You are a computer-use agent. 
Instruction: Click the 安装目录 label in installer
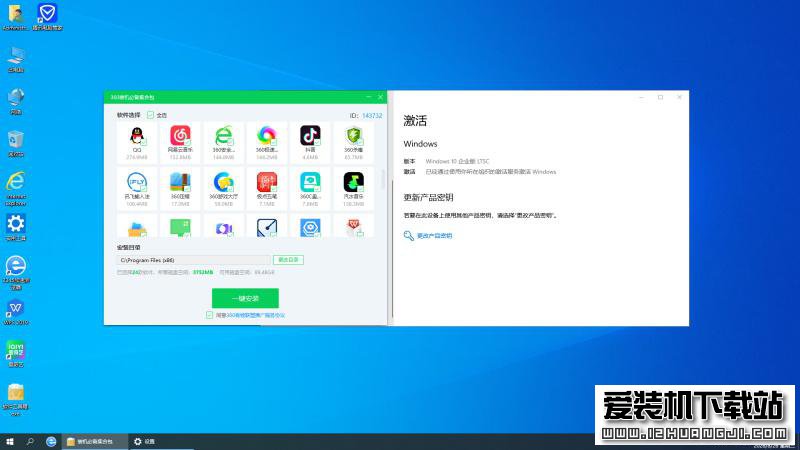[129, 247]
